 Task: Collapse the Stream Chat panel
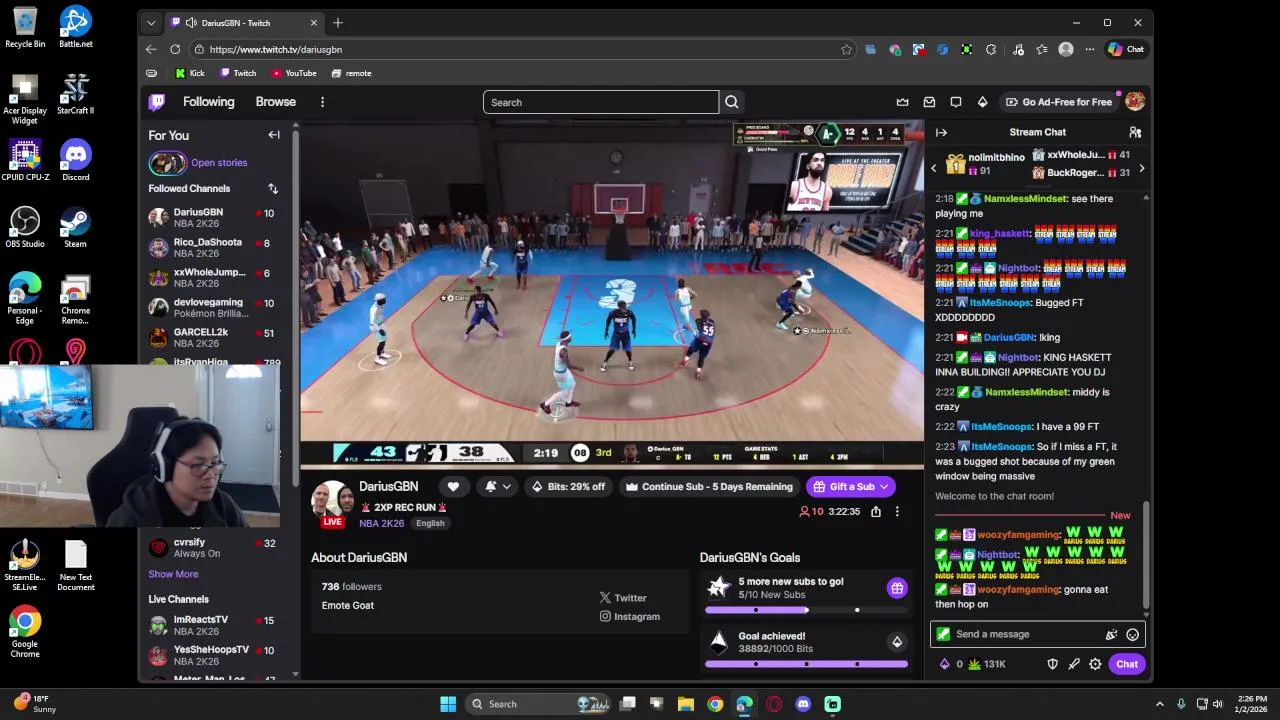point(941,132)
